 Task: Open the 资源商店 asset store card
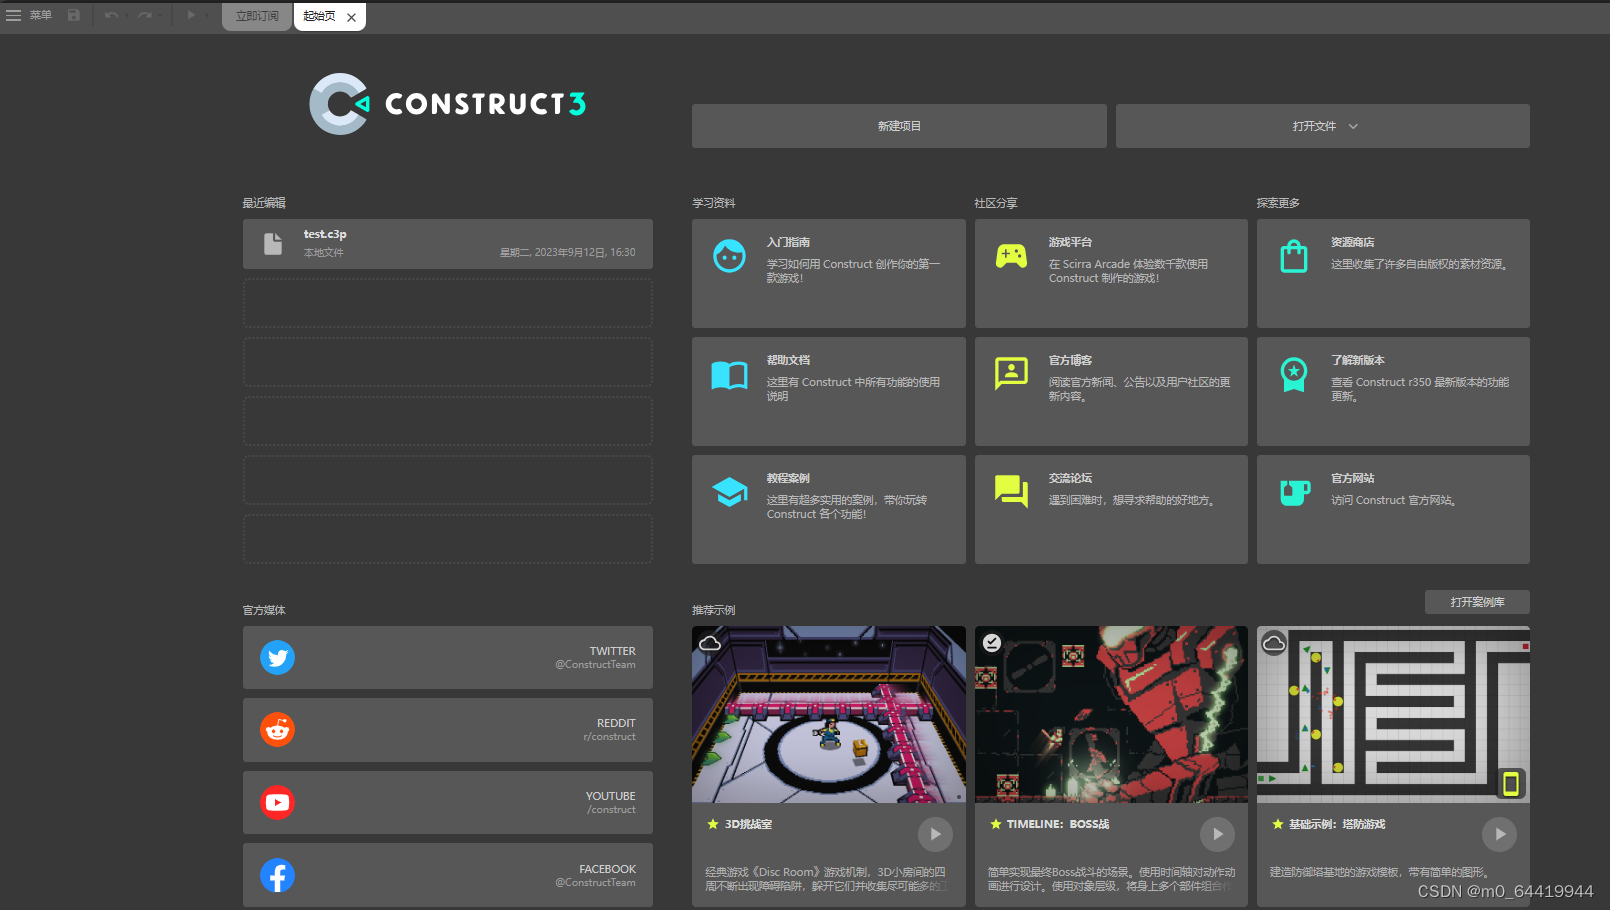tap(1393, 273)
